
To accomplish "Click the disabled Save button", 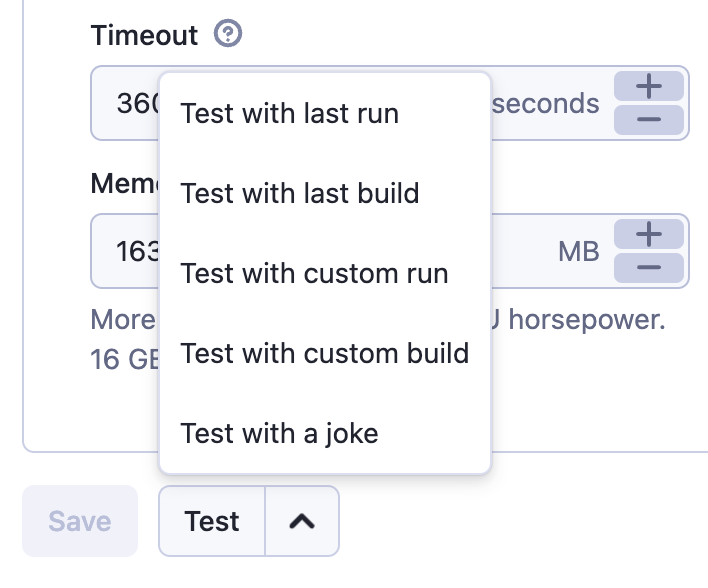I will point(80,521).
